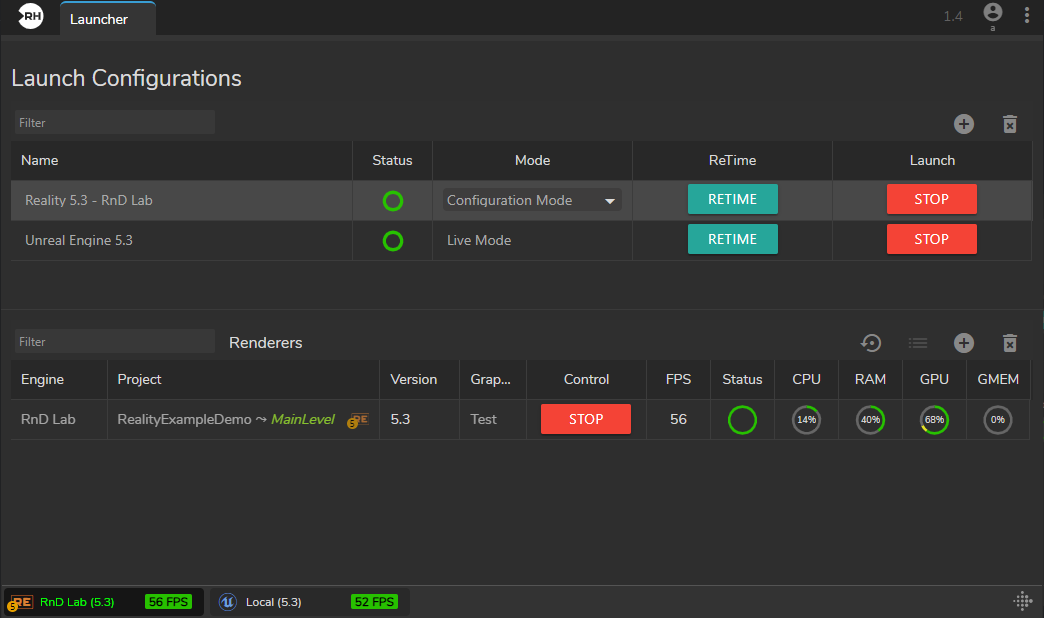
Task: Delete the selected renderer
Action: pos(1010,343)
